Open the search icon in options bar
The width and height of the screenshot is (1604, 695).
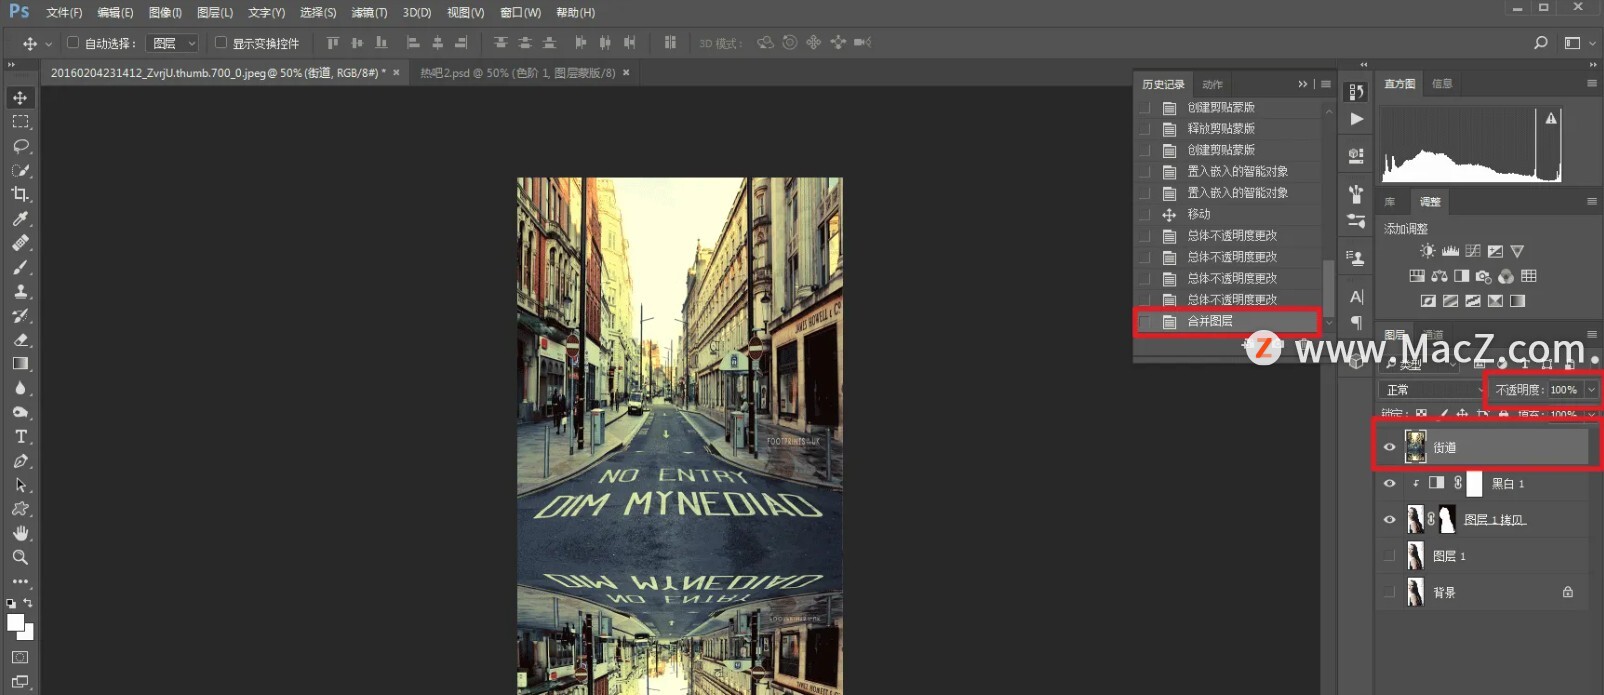(x=1540, y=43)
